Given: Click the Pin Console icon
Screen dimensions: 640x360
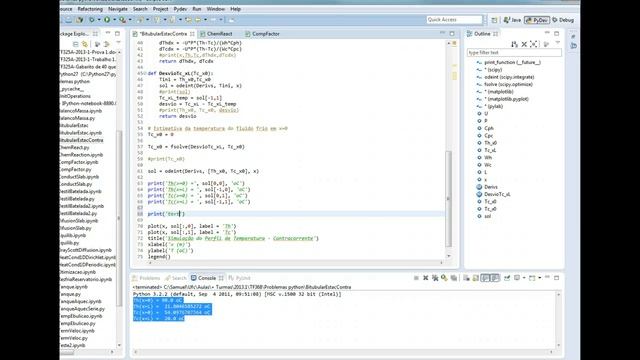Looking at the screenshot, I should (x=507, y=278).
